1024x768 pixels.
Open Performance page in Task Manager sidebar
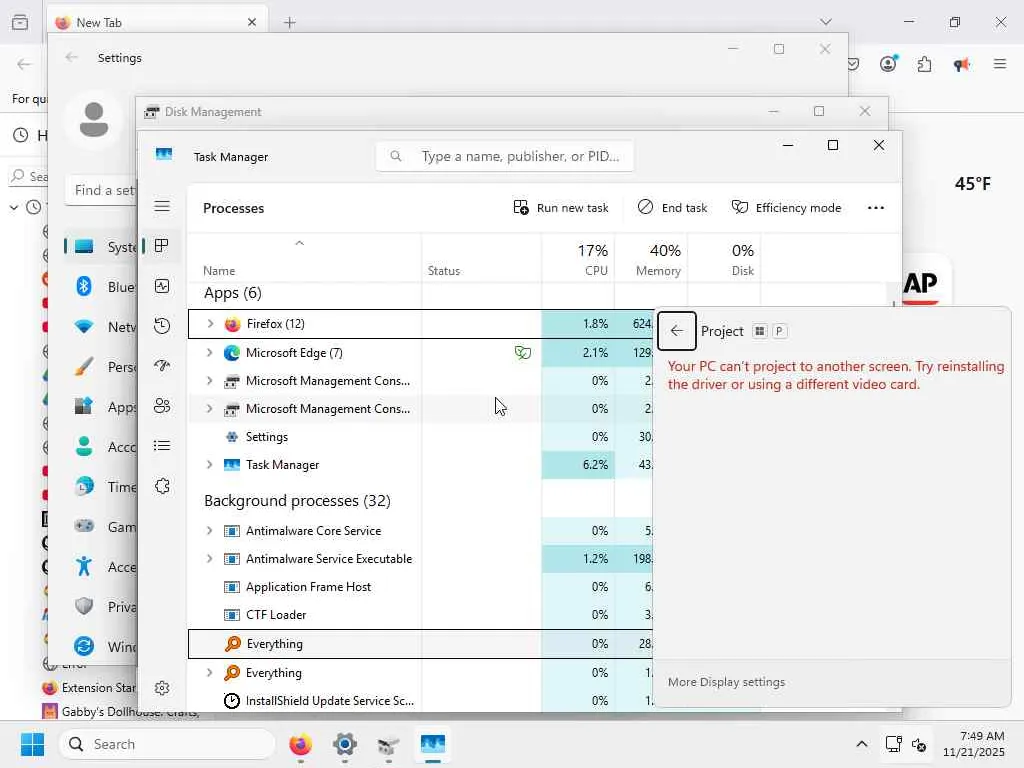162,286
